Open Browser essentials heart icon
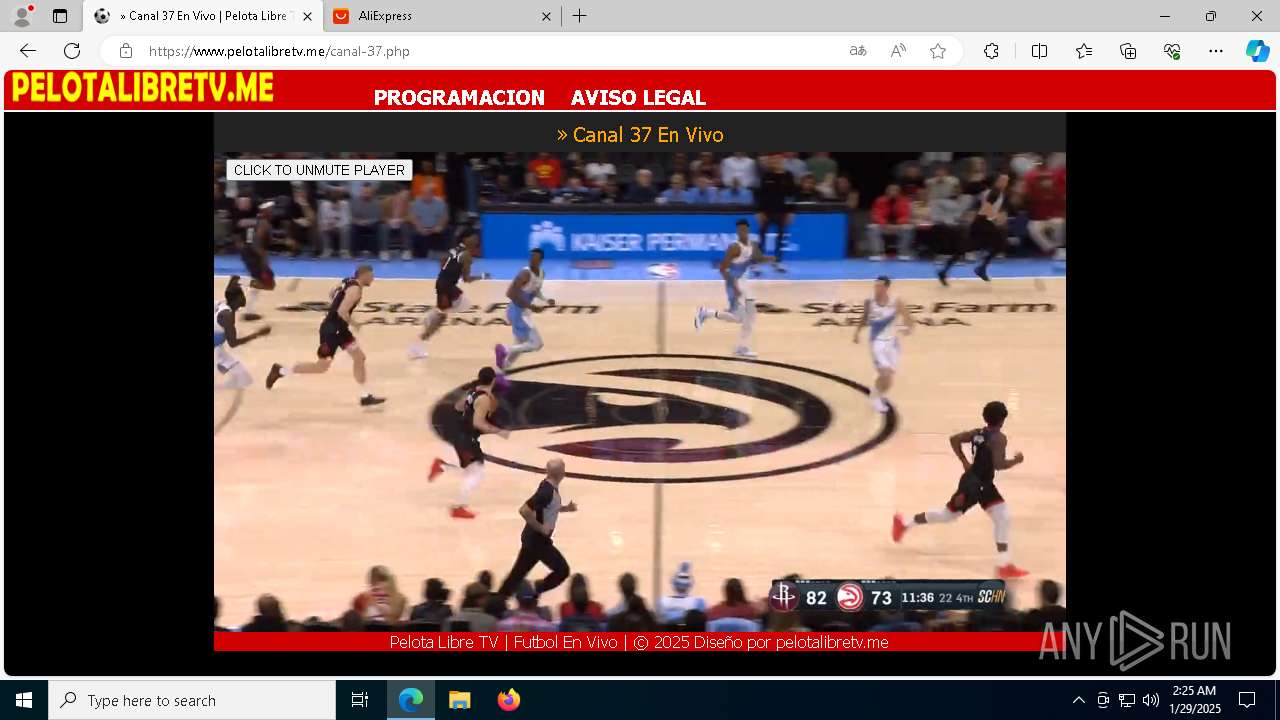 click(1172, 51)
